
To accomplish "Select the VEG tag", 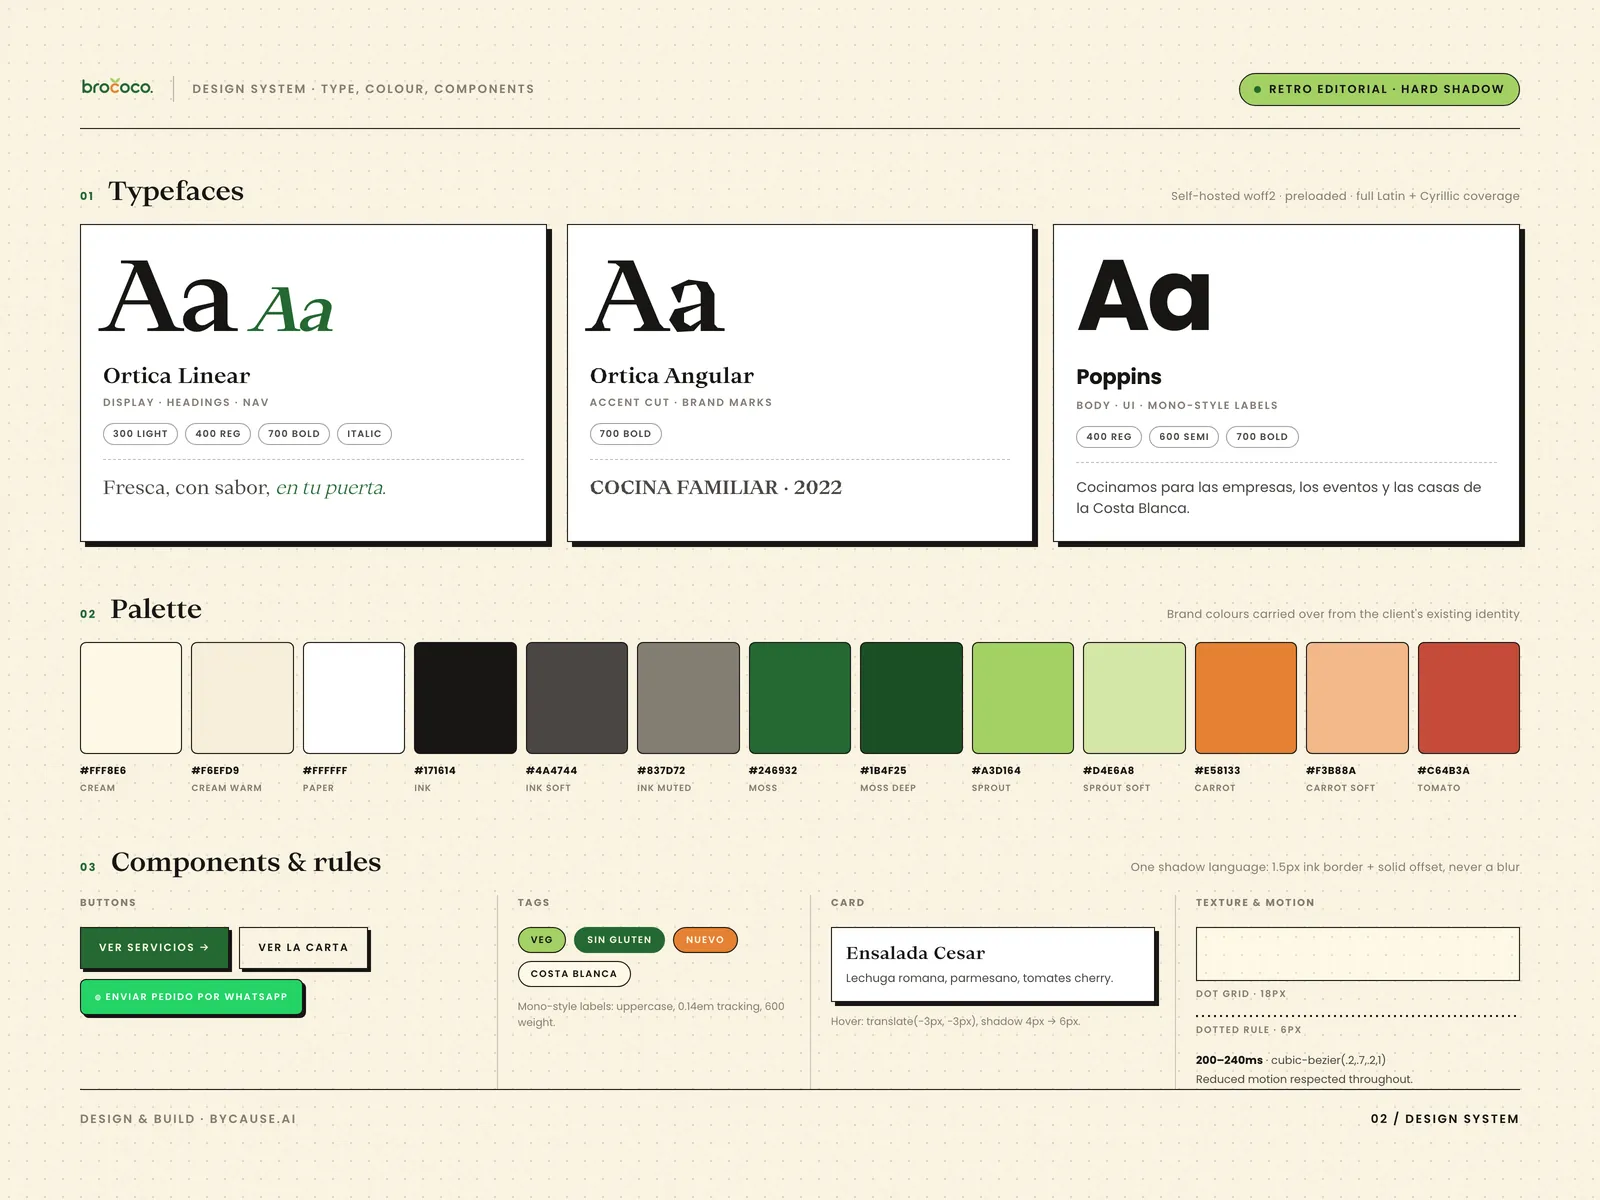I will 542,940.
